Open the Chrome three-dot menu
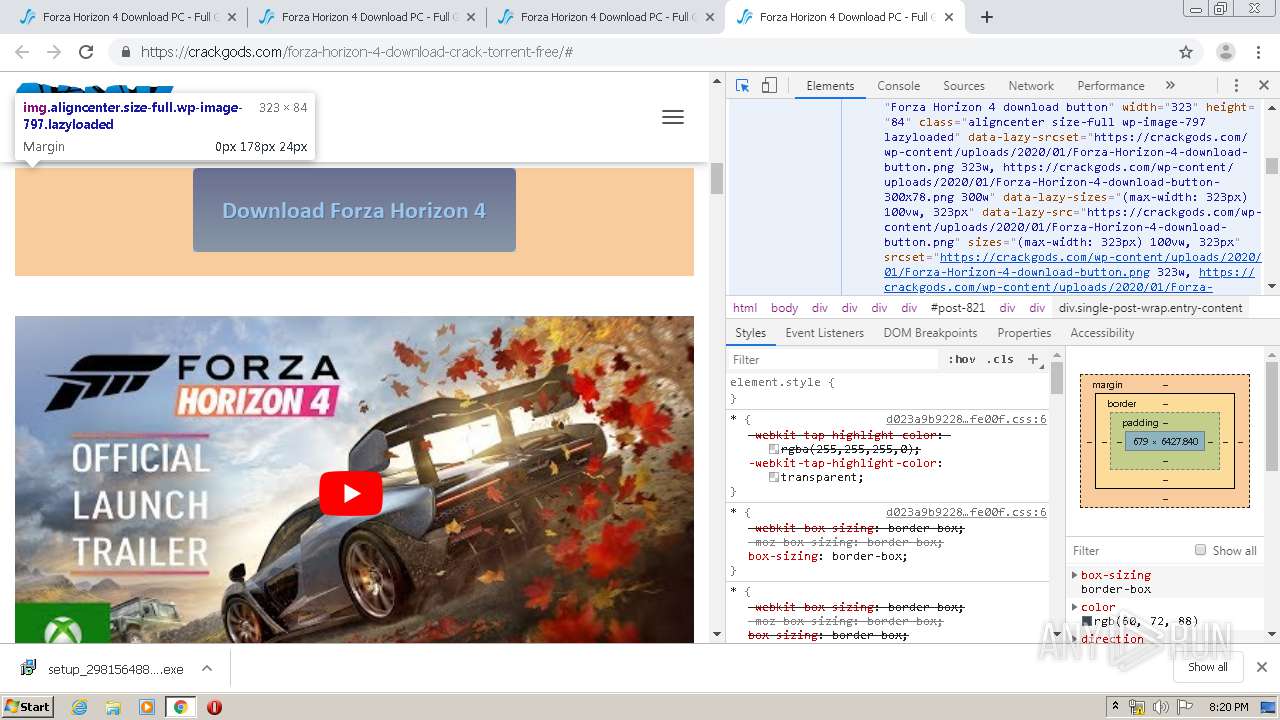Screen dimensions: 1280x720 coord(1260,52)
